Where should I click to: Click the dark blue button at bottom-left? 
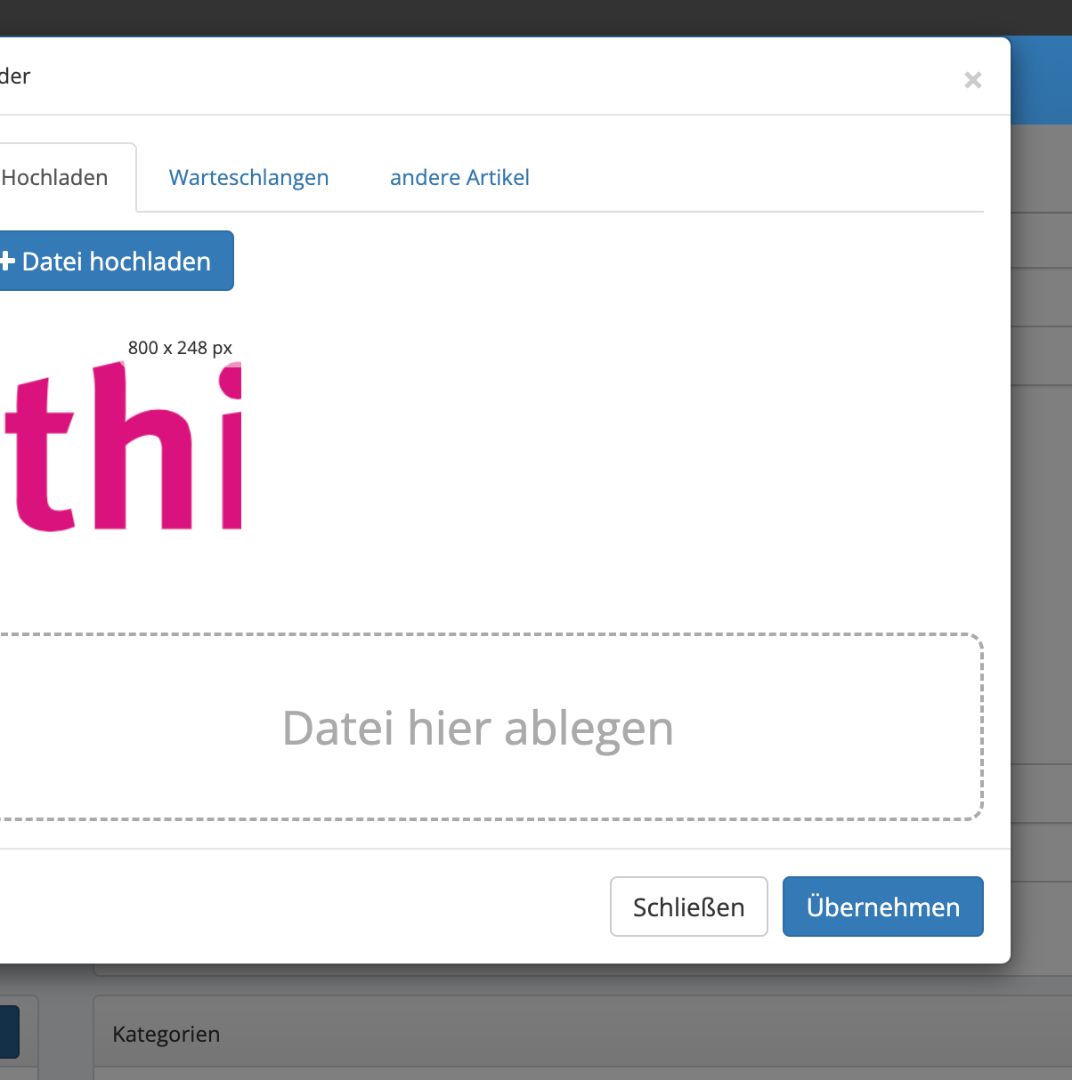click(10, 1032)
